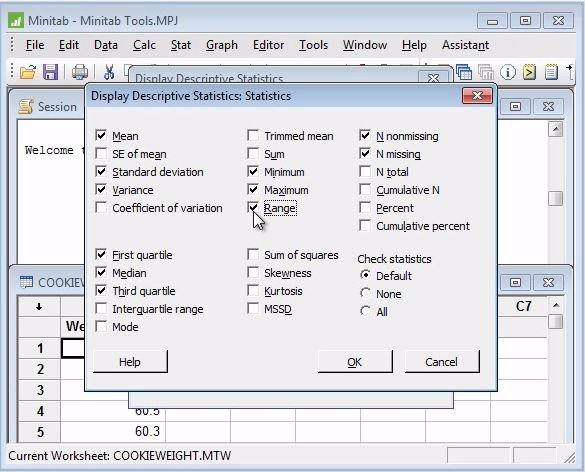
Task: Click the Session window scroll up arrow
Action: pos(556,129)
